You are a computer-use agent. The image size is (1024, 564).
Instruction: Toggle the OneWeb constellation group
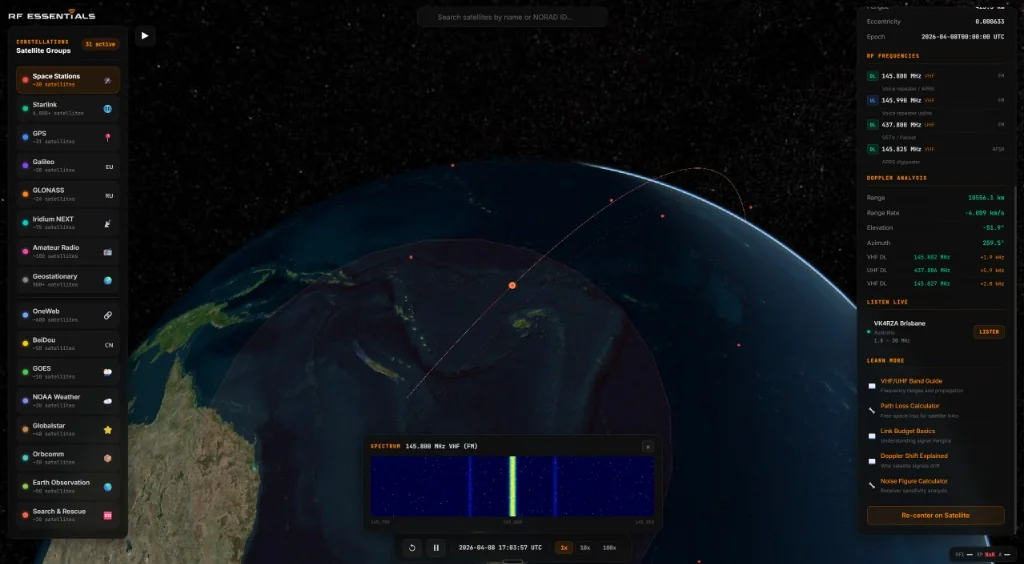click(x=68, y=315)
